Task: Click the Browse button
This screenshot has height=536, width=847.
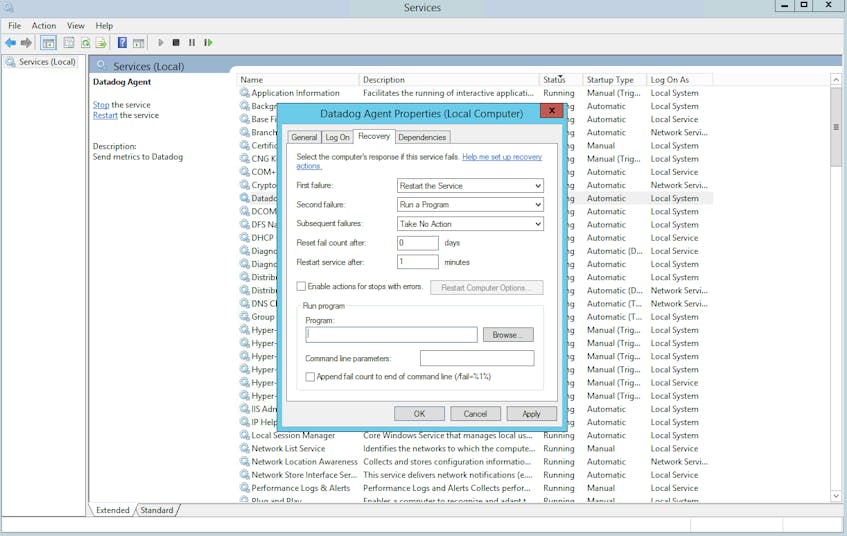Action: (x=508, y=335)
